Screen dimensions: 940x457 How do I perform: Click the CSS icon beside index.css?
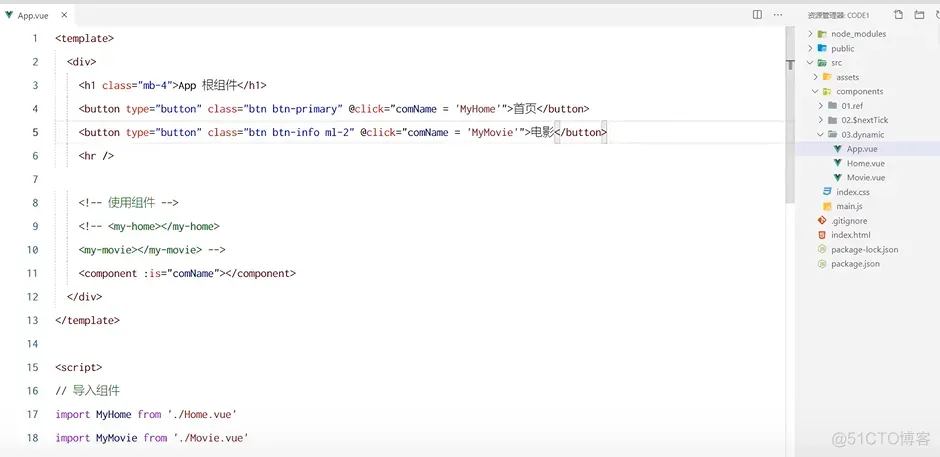[827, 192]
